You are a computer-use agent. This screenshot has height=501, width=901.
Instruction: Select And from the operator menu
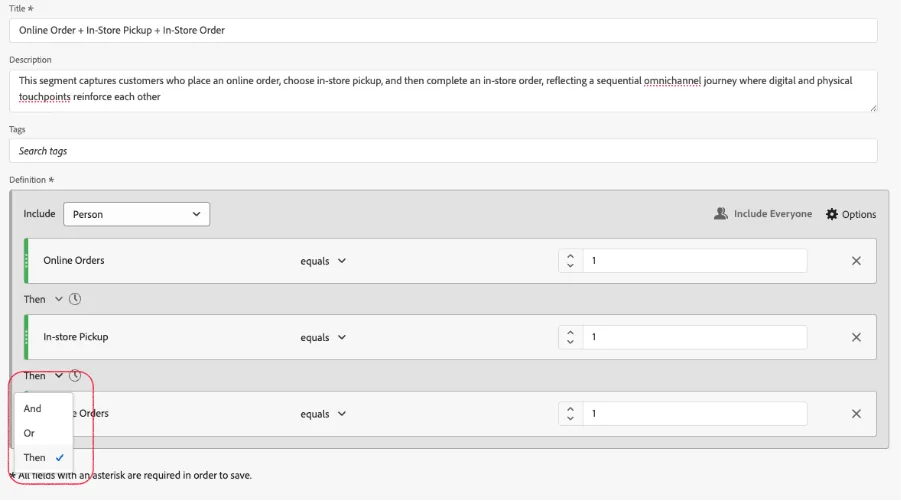coord(44,408)
